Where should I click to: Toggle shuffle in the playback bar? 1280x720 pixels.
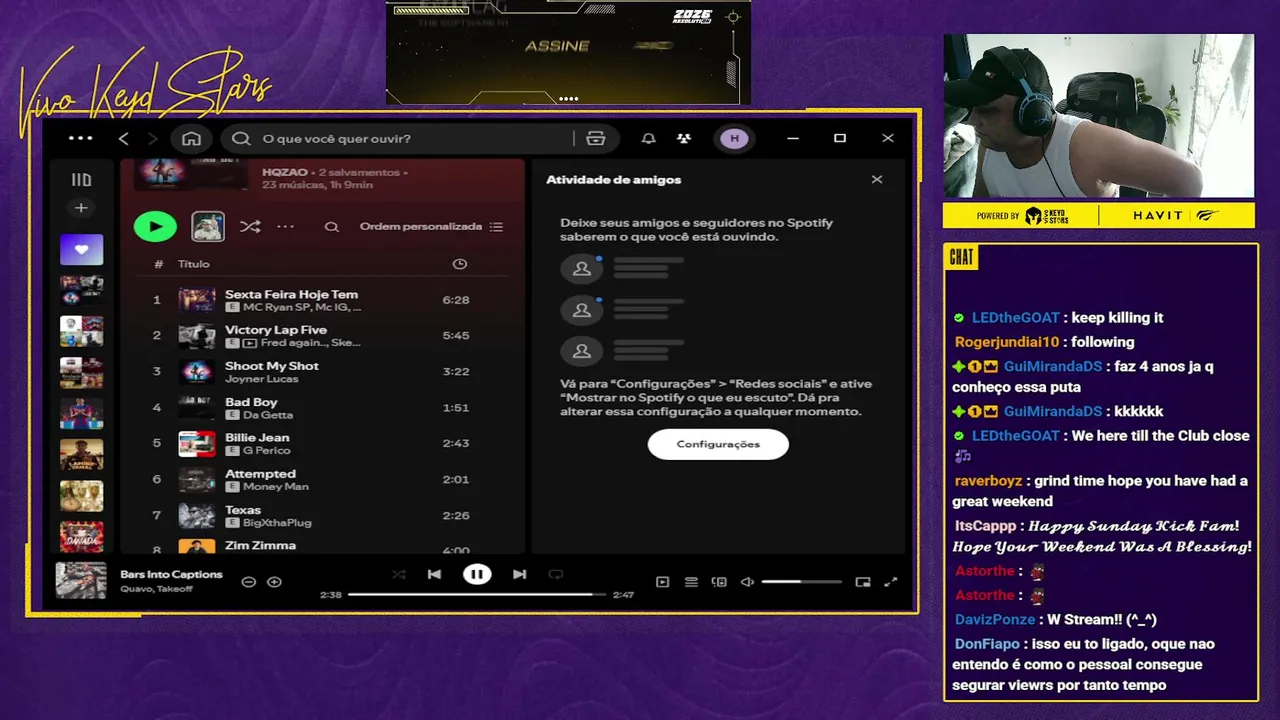point(399,574)
